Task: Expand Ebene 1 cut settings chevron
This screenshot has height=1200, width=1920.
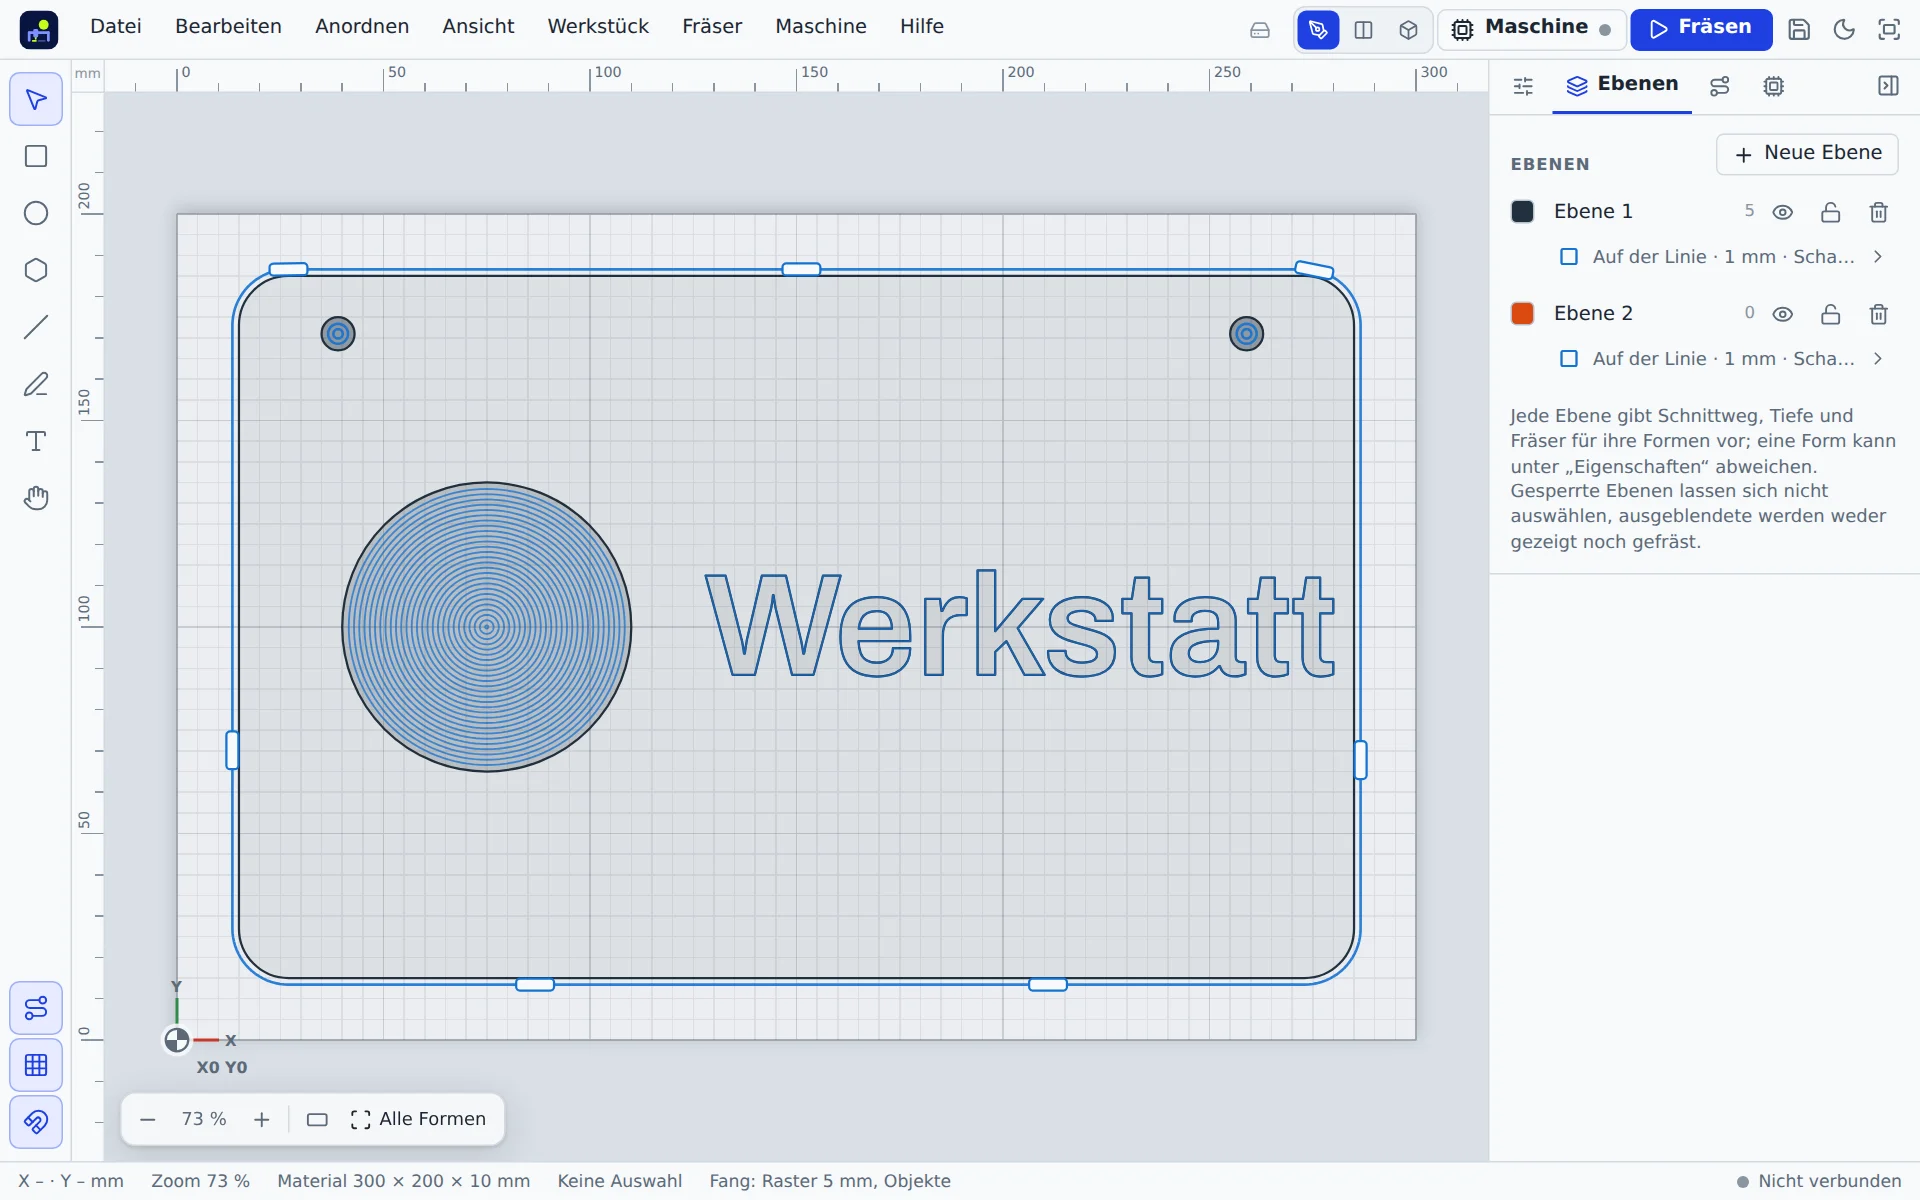Action: click(x=1878, y=257)
